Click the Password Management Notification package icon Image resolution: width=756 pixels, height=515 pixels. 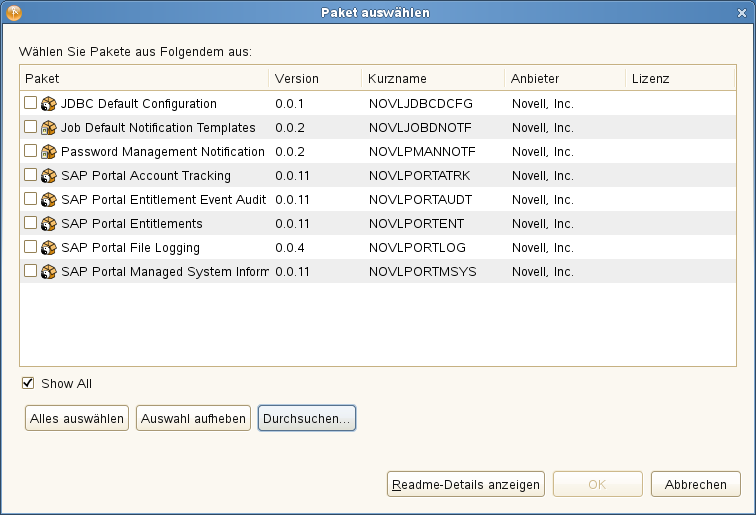pyautogui.click(x=48, y=151)
